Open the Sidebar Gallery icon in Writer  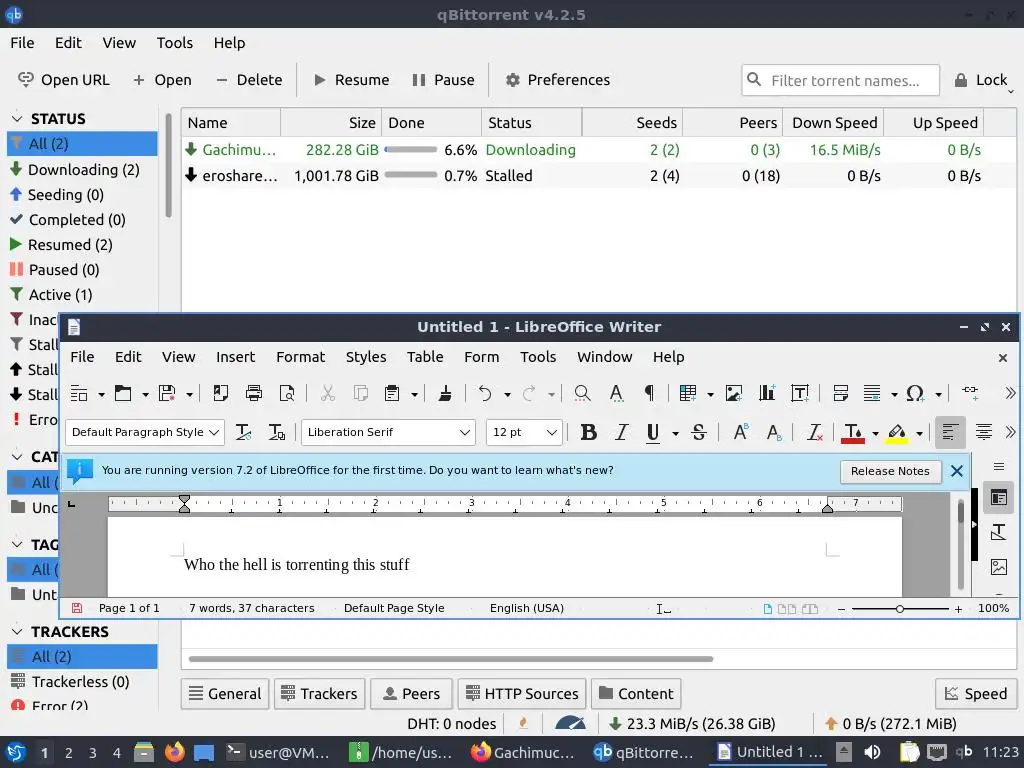999,566
